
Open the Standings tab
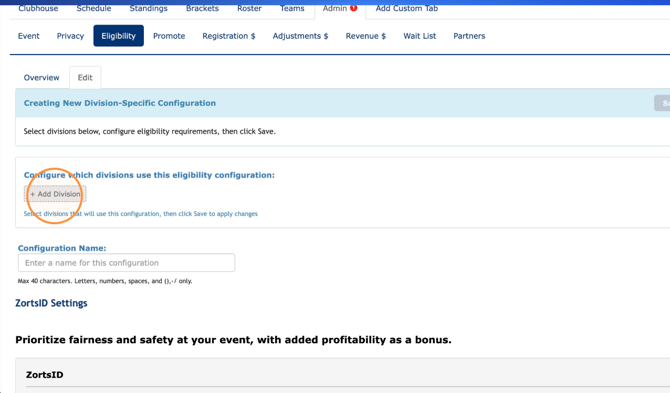coord(148,9)
